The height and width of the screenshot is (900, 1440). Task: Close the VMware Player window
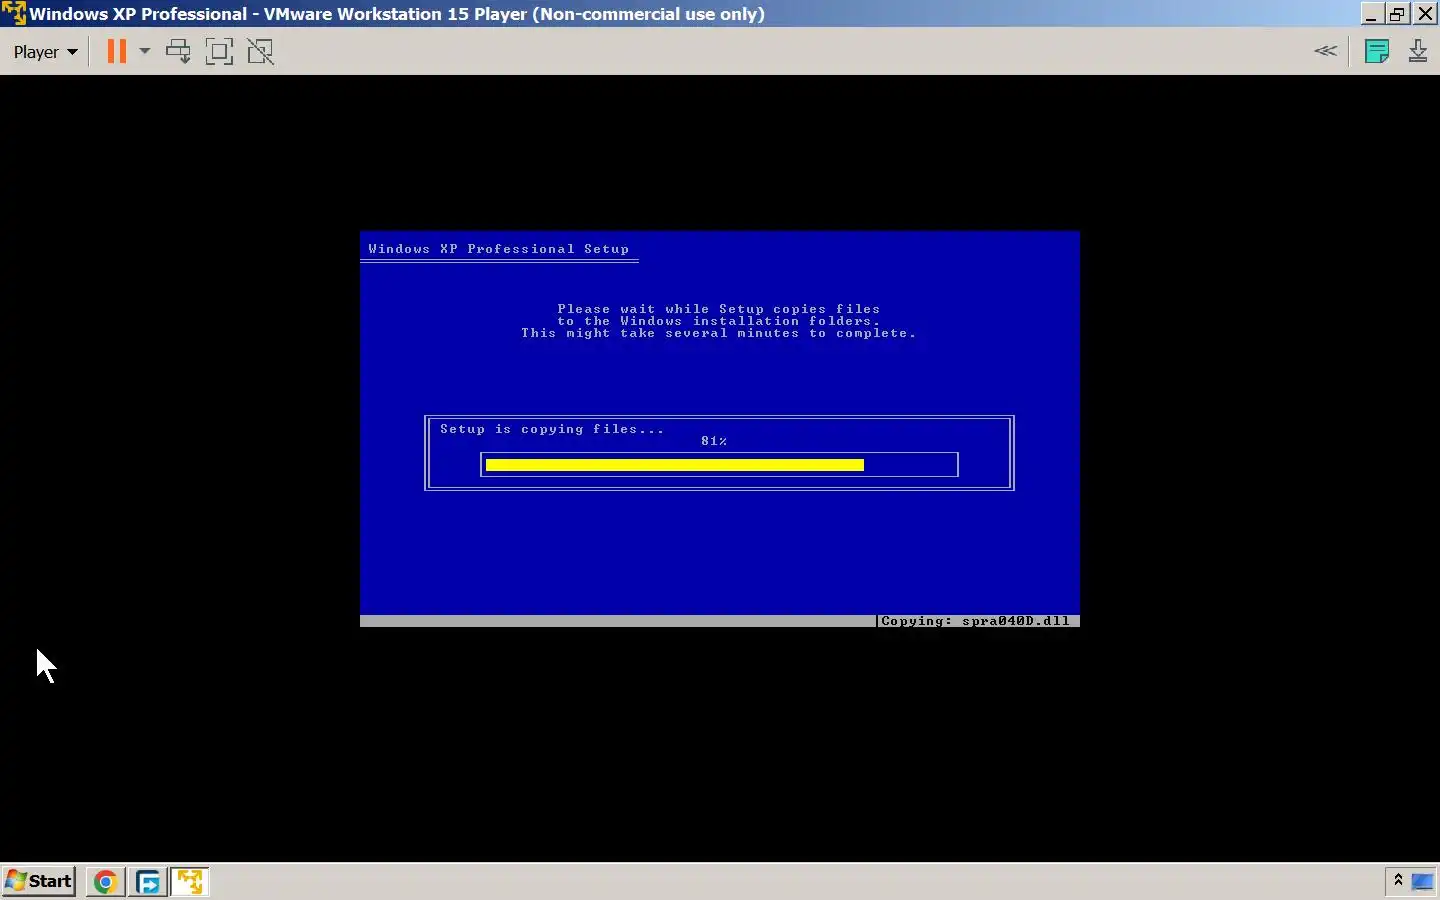click(x=1425, y=14)
